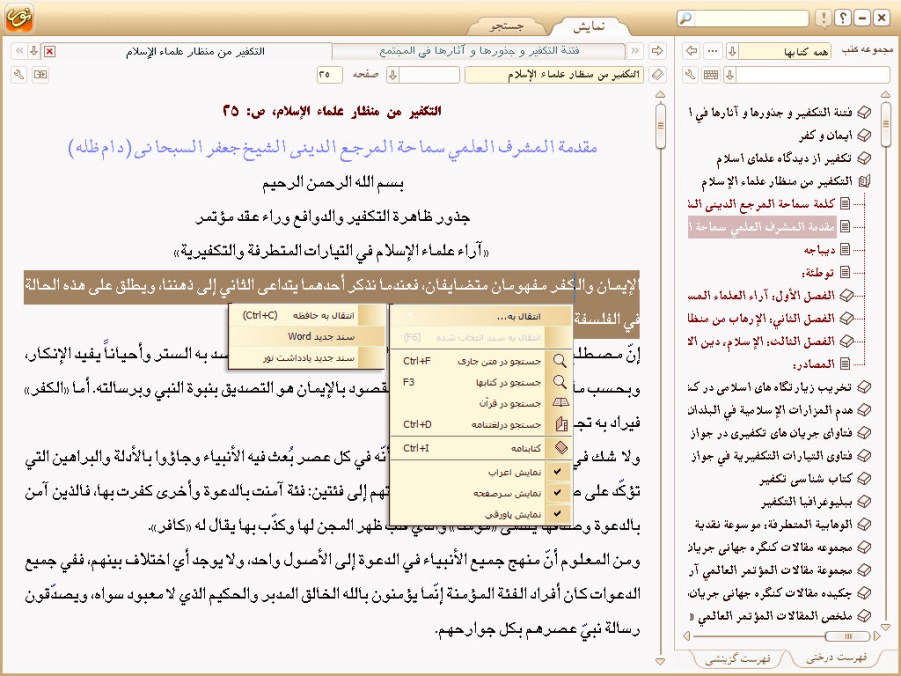Image resolution: width=901 pixels, height=676 pixels.
Task: Click the go-to page icon in text toolbar
Action: (40, 75)
